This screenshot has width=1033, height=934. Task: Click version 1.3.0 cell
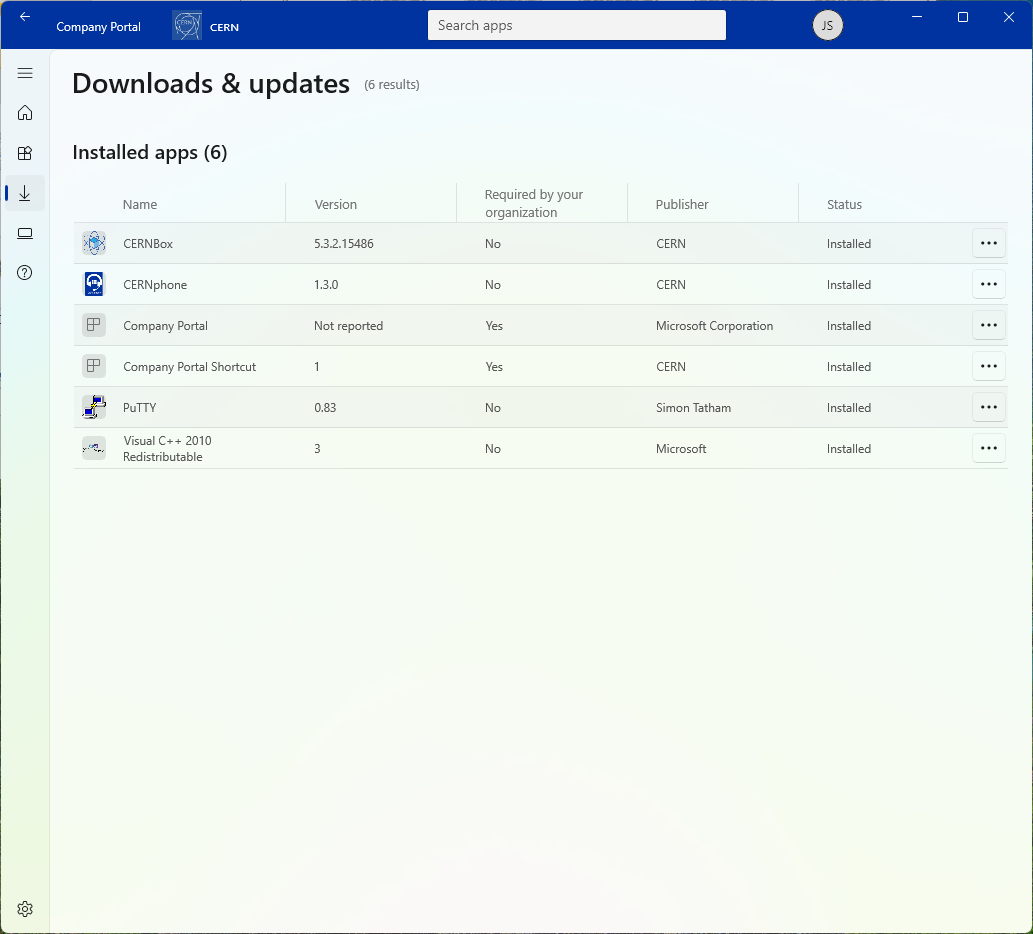326,285
